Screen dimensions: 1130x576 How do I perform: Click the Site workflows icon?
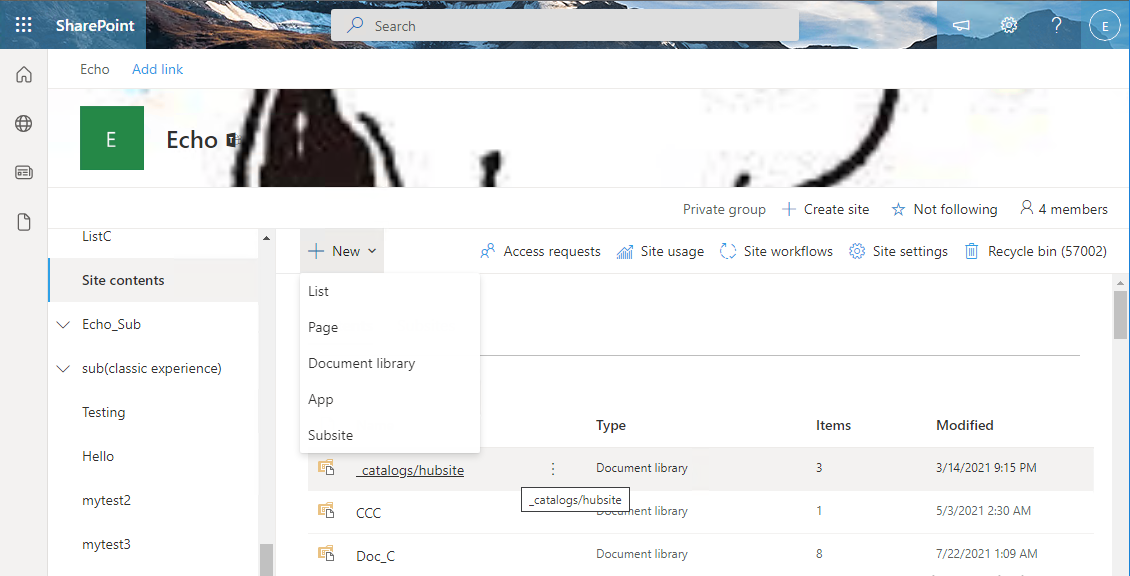pyautogui.click(x=728, y=252)
